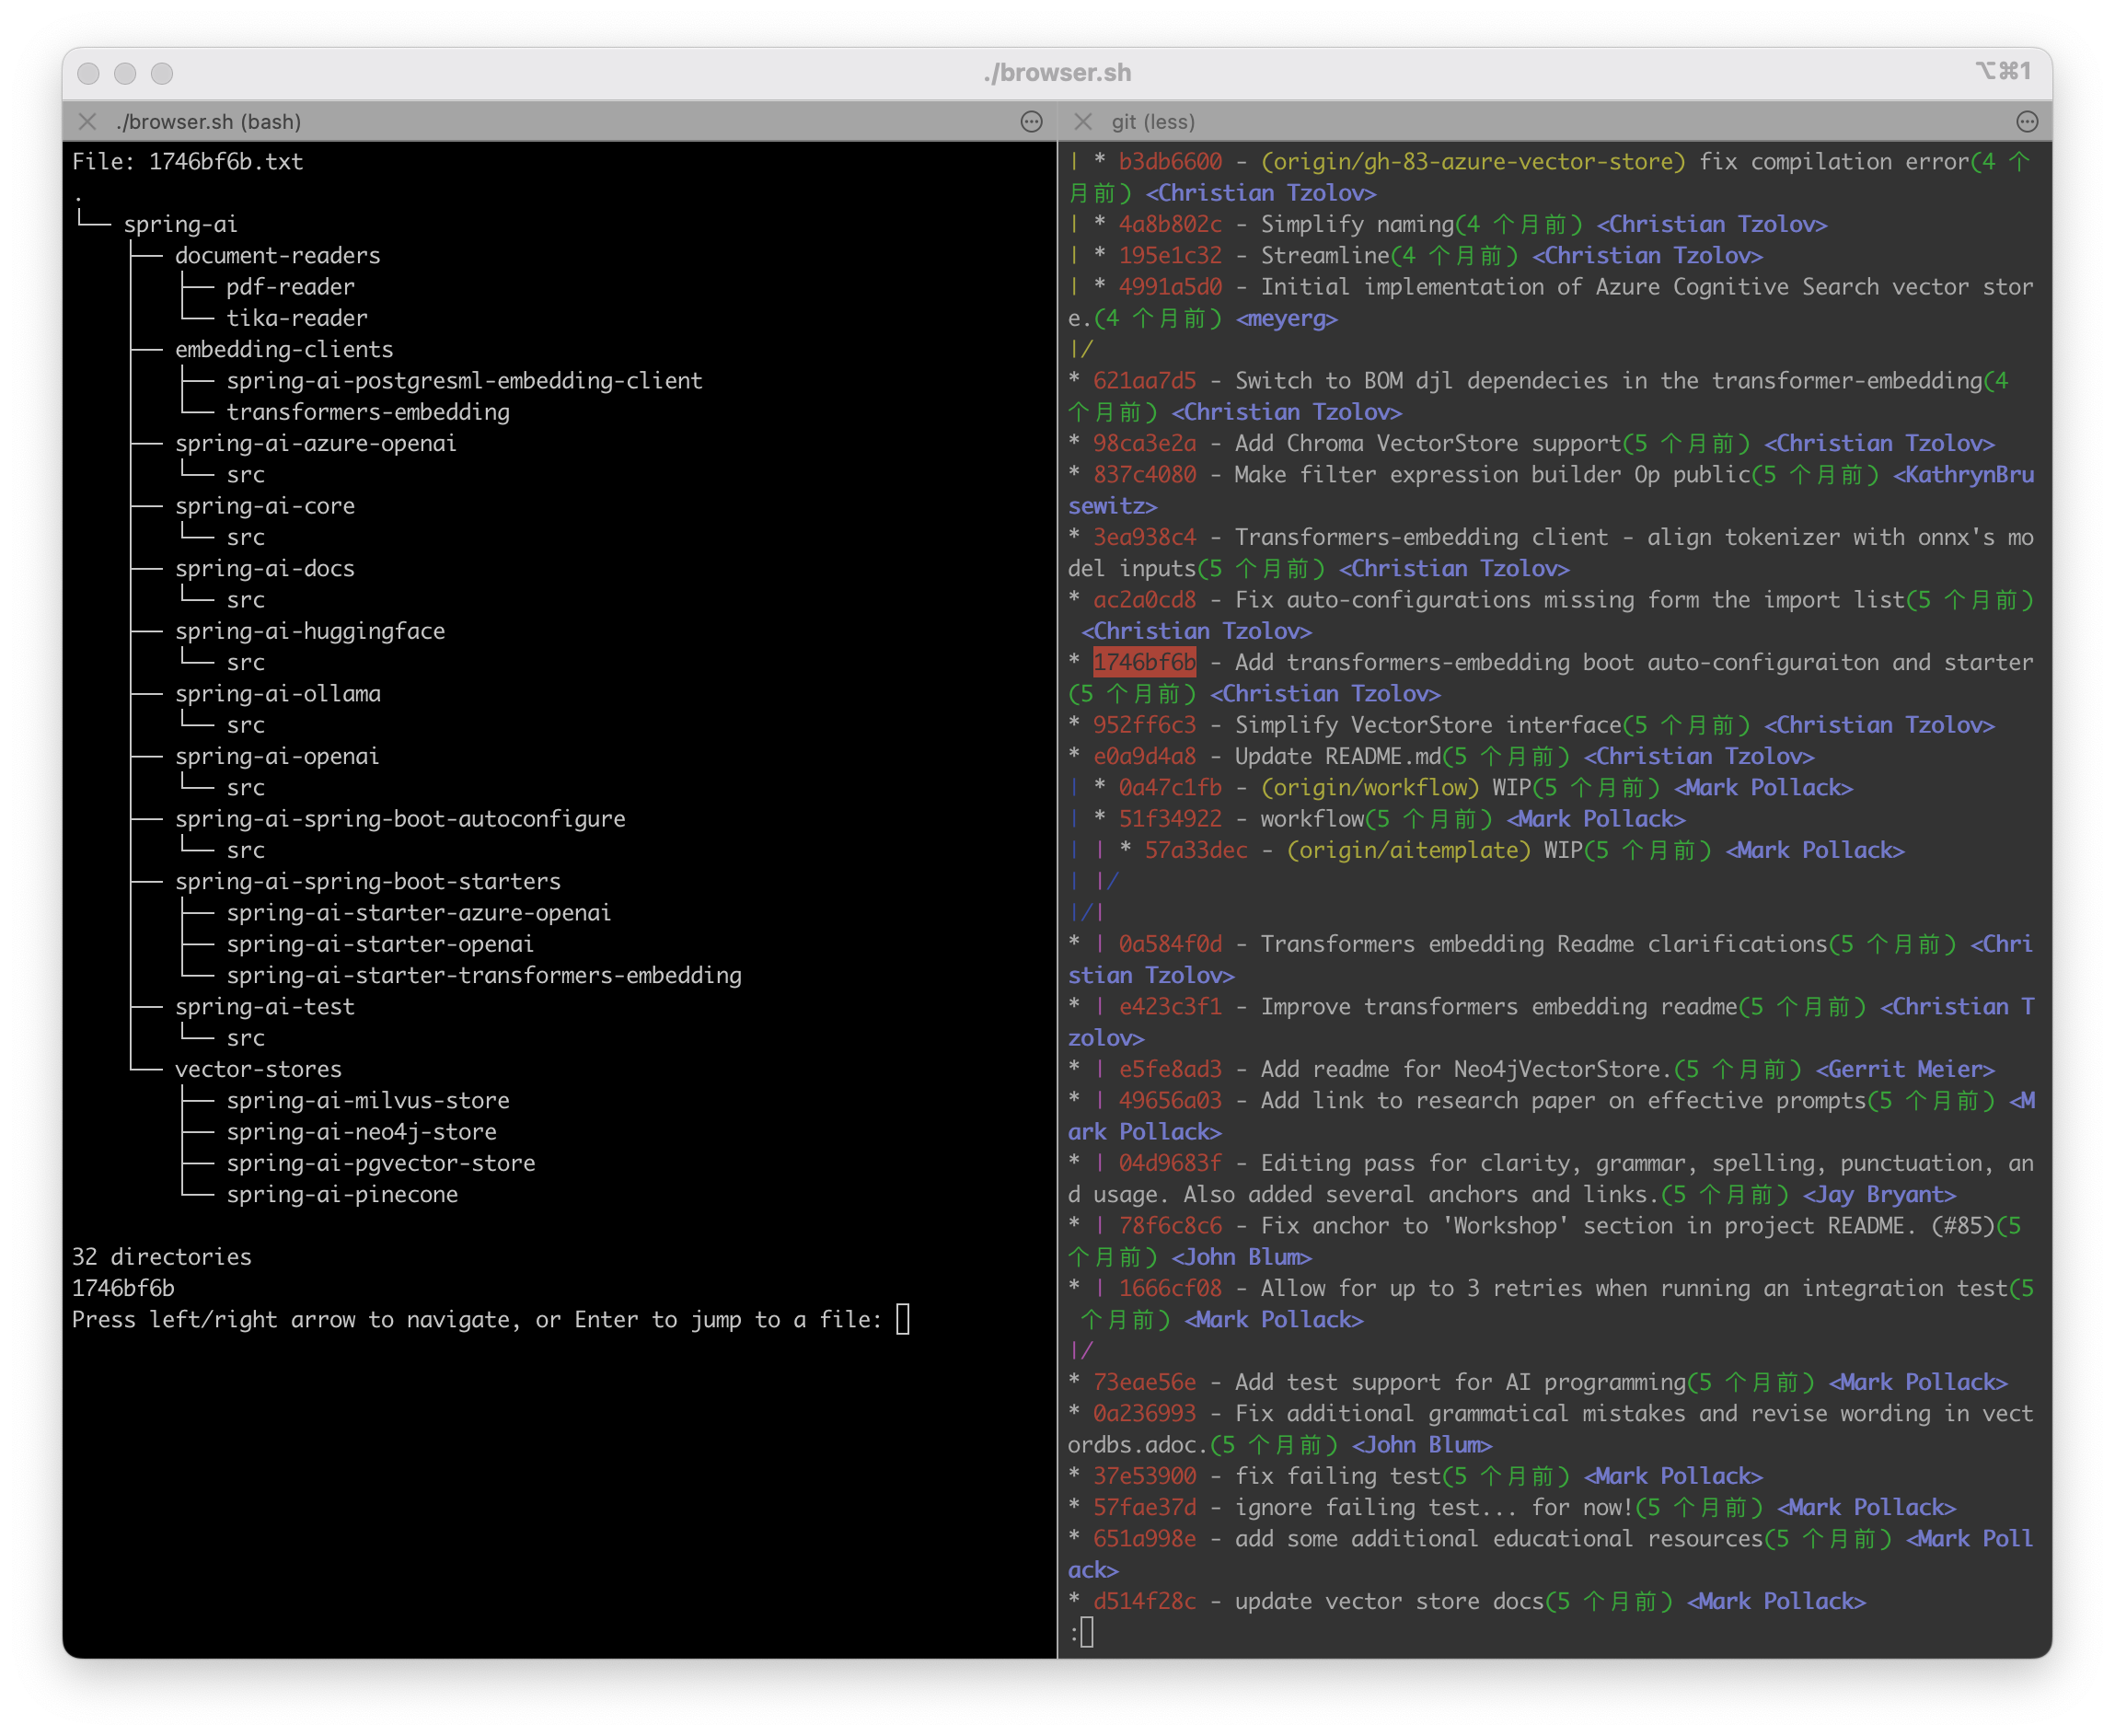2115x1736 pixels.
Task: Select the ./browser.sh (bash) pane title
Action: (x=209, y=121)
